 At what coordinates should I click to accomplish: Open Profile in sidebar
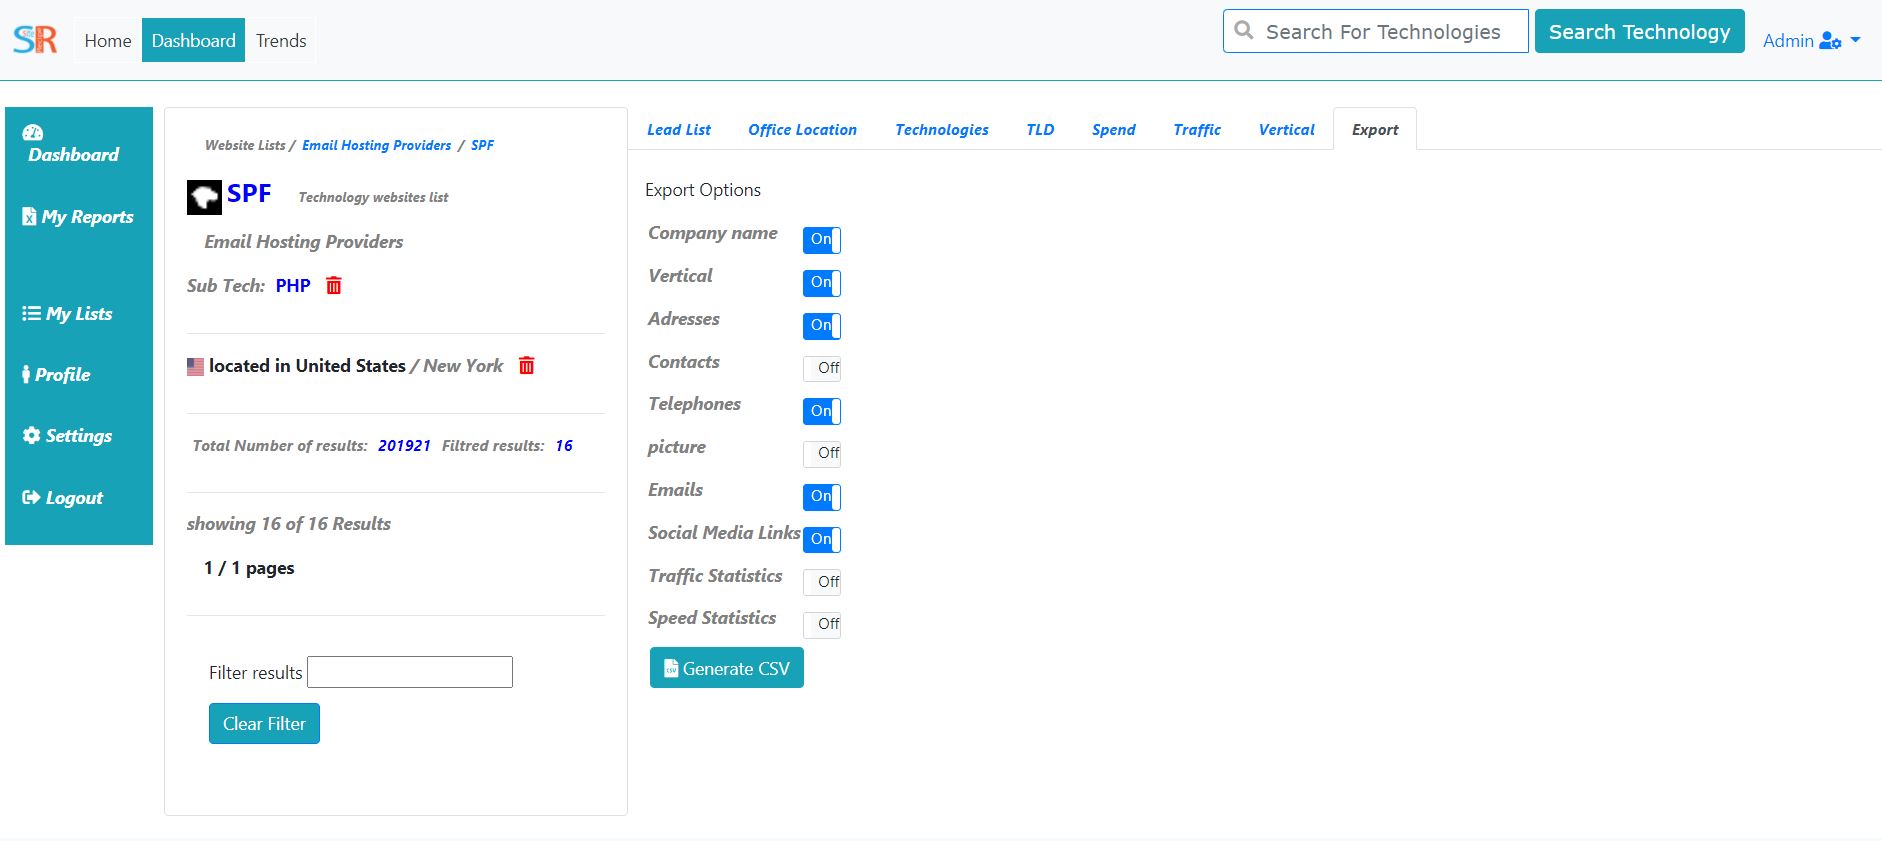pos(56,375)
